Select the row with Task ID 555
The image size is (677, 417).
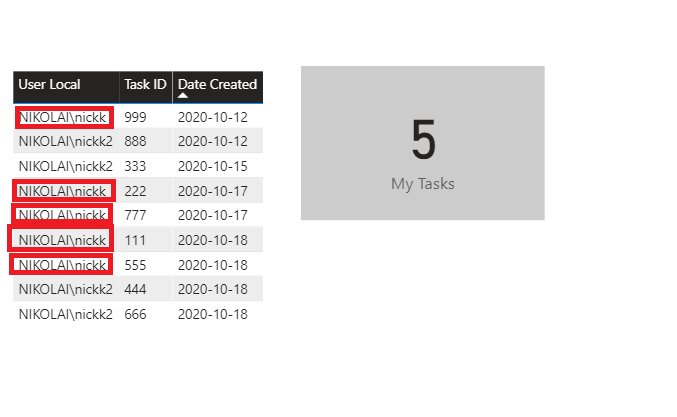[138, 265]
